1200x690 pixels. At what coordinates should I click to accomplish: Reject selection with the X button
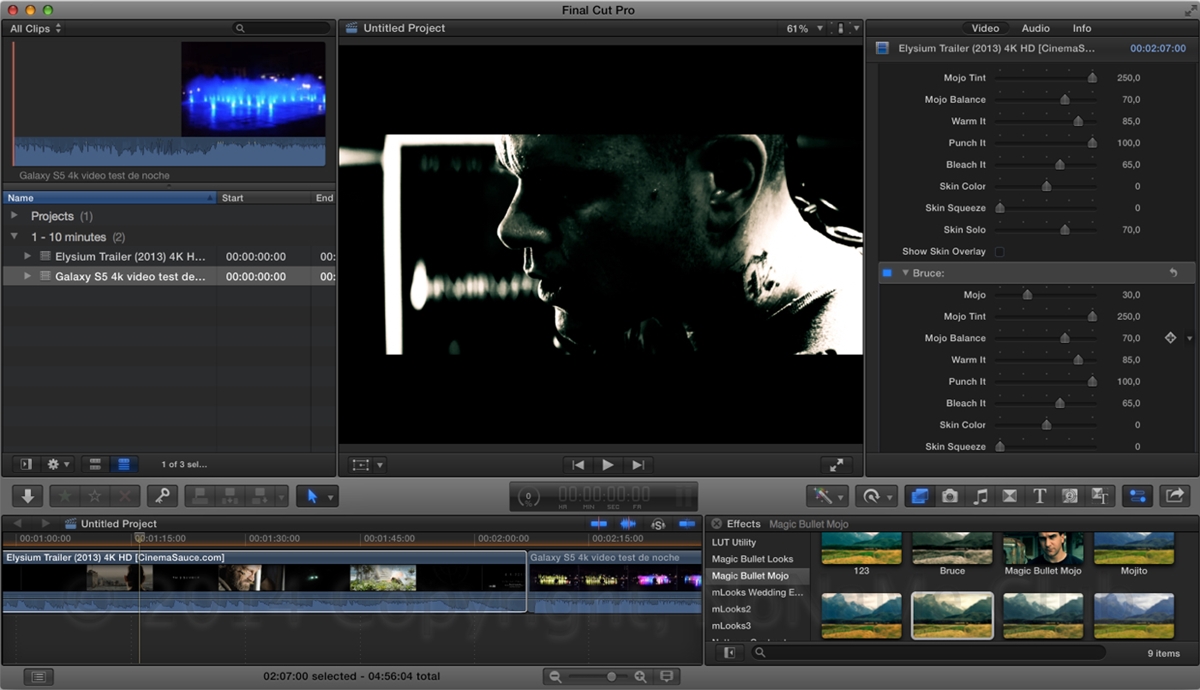tap(124, 495)
